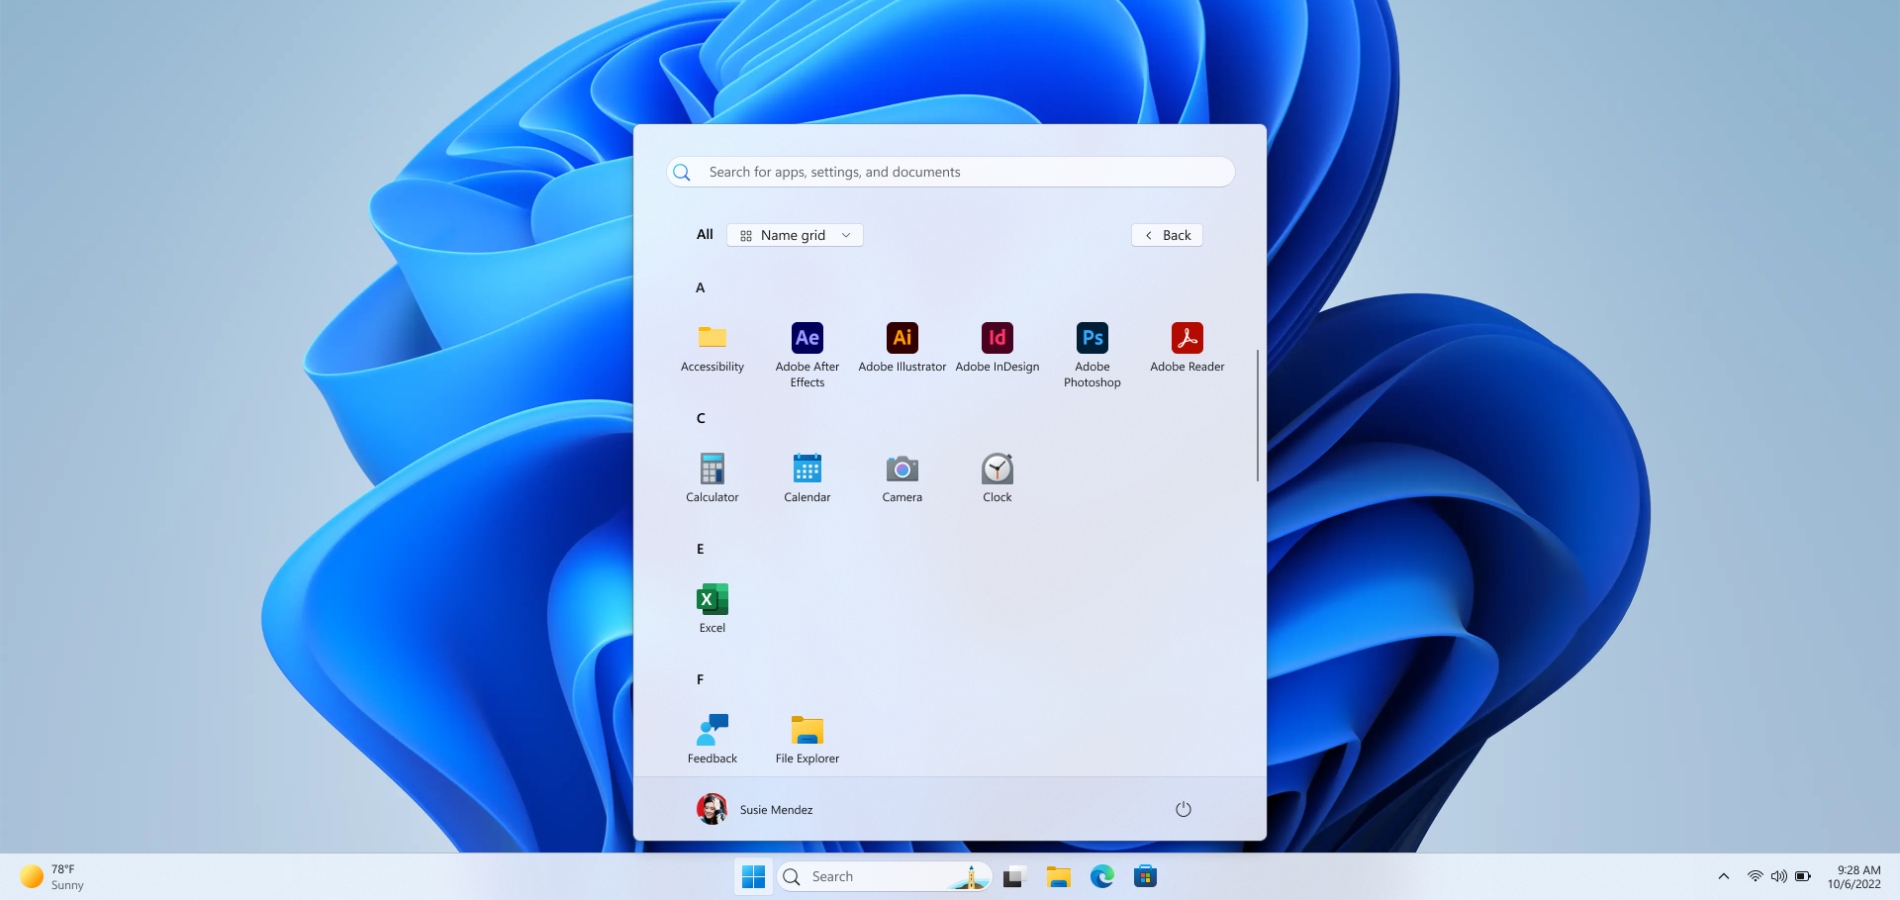Open File Explorer on the taskbar

tap(1059, 877)
